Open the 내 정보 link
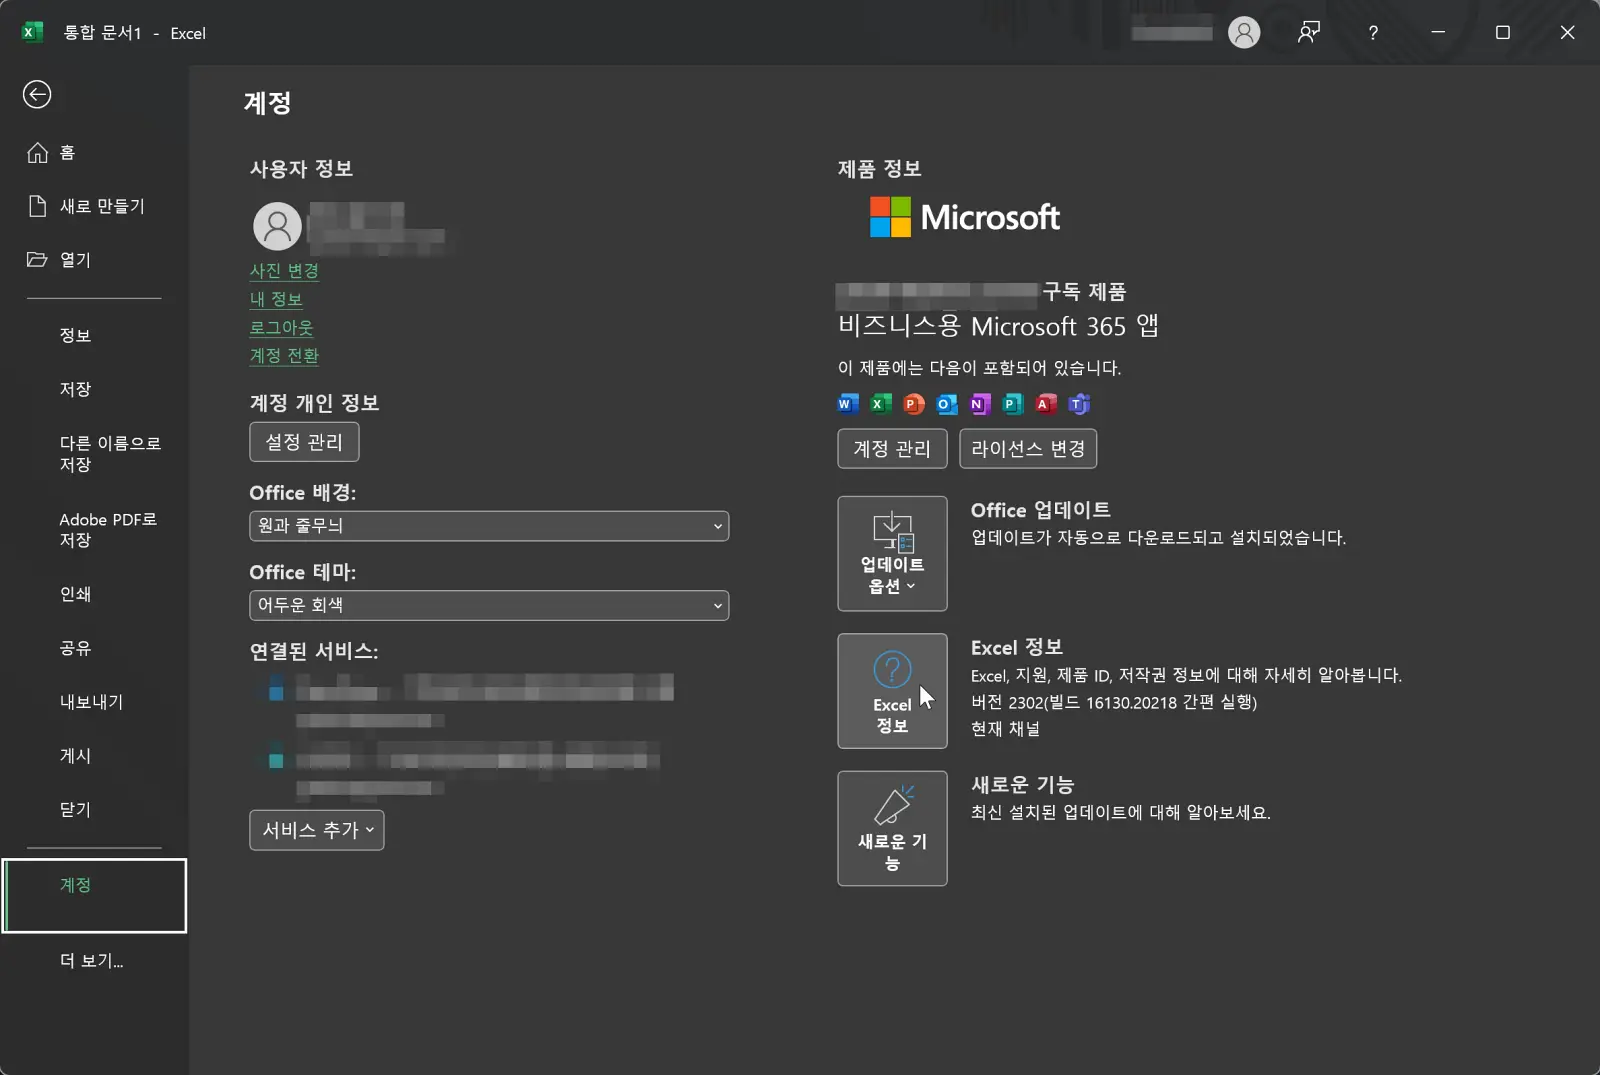Viewport: 1600px width, 1075px height. pyautogui.click(x=276, y=299)
